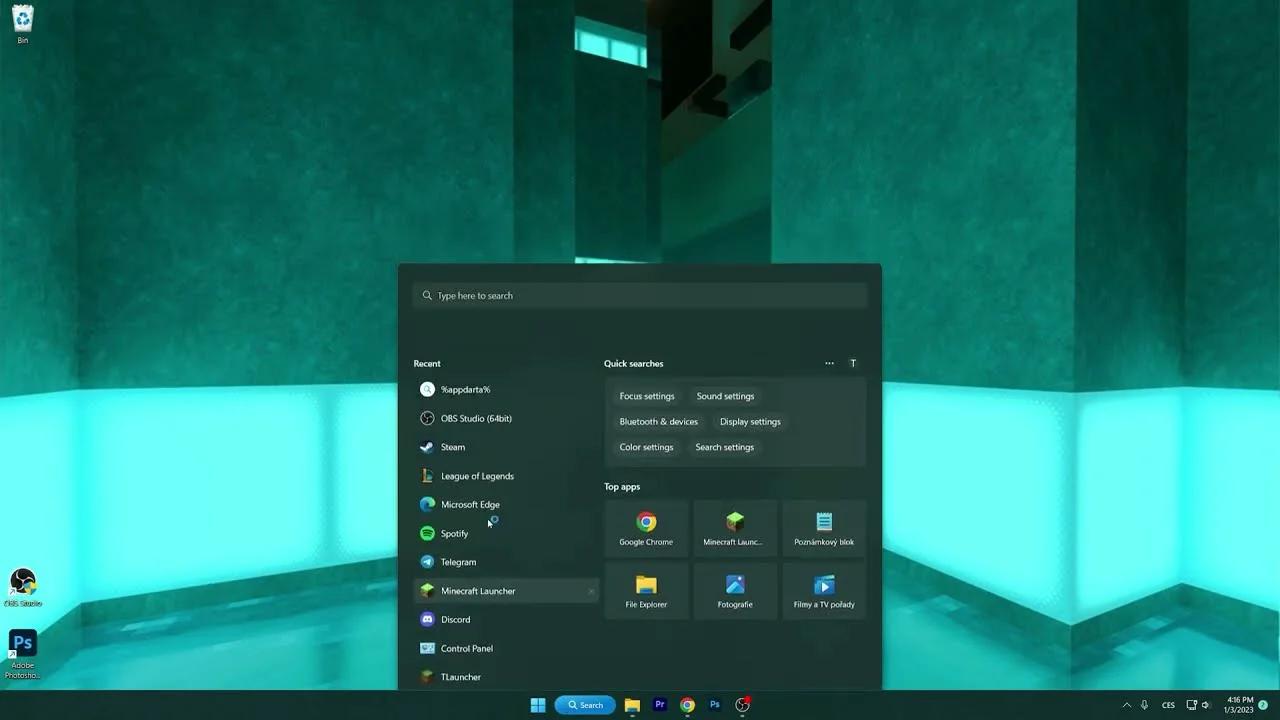Click the microphone icon in system tray
This screenshot has height=720, width=1280.
pyautogui.click(x=1144, y=705)
